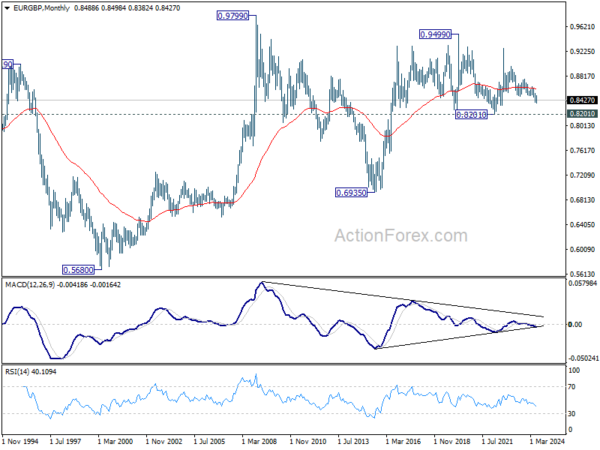Click the 1 Mar 2016 date label
Viewport: 600px width, 450px height.
pyautogui.click(x=403, y=442)
